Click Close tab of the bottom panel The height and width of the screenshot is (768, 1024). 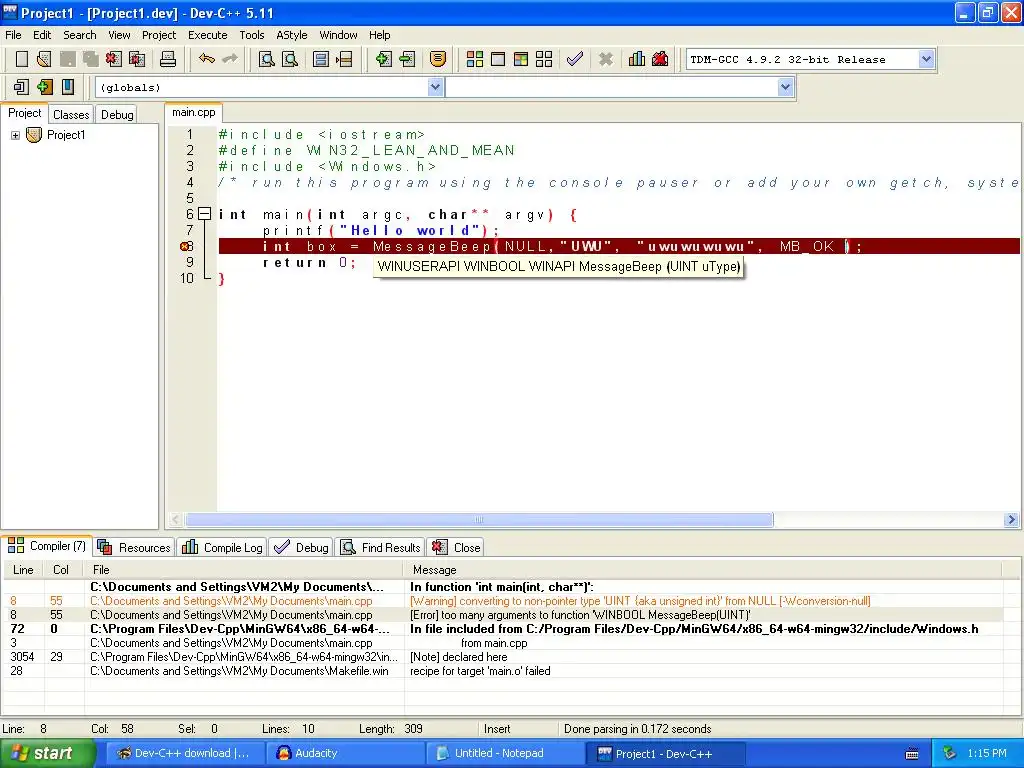[x=456, y=547]
